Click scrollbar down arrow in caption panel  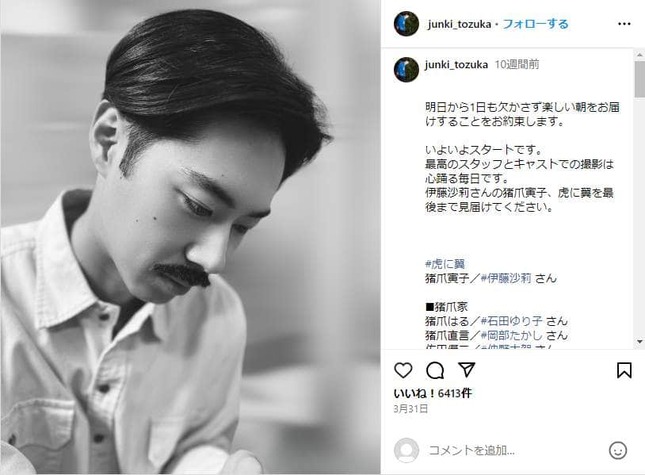[640, 342]
